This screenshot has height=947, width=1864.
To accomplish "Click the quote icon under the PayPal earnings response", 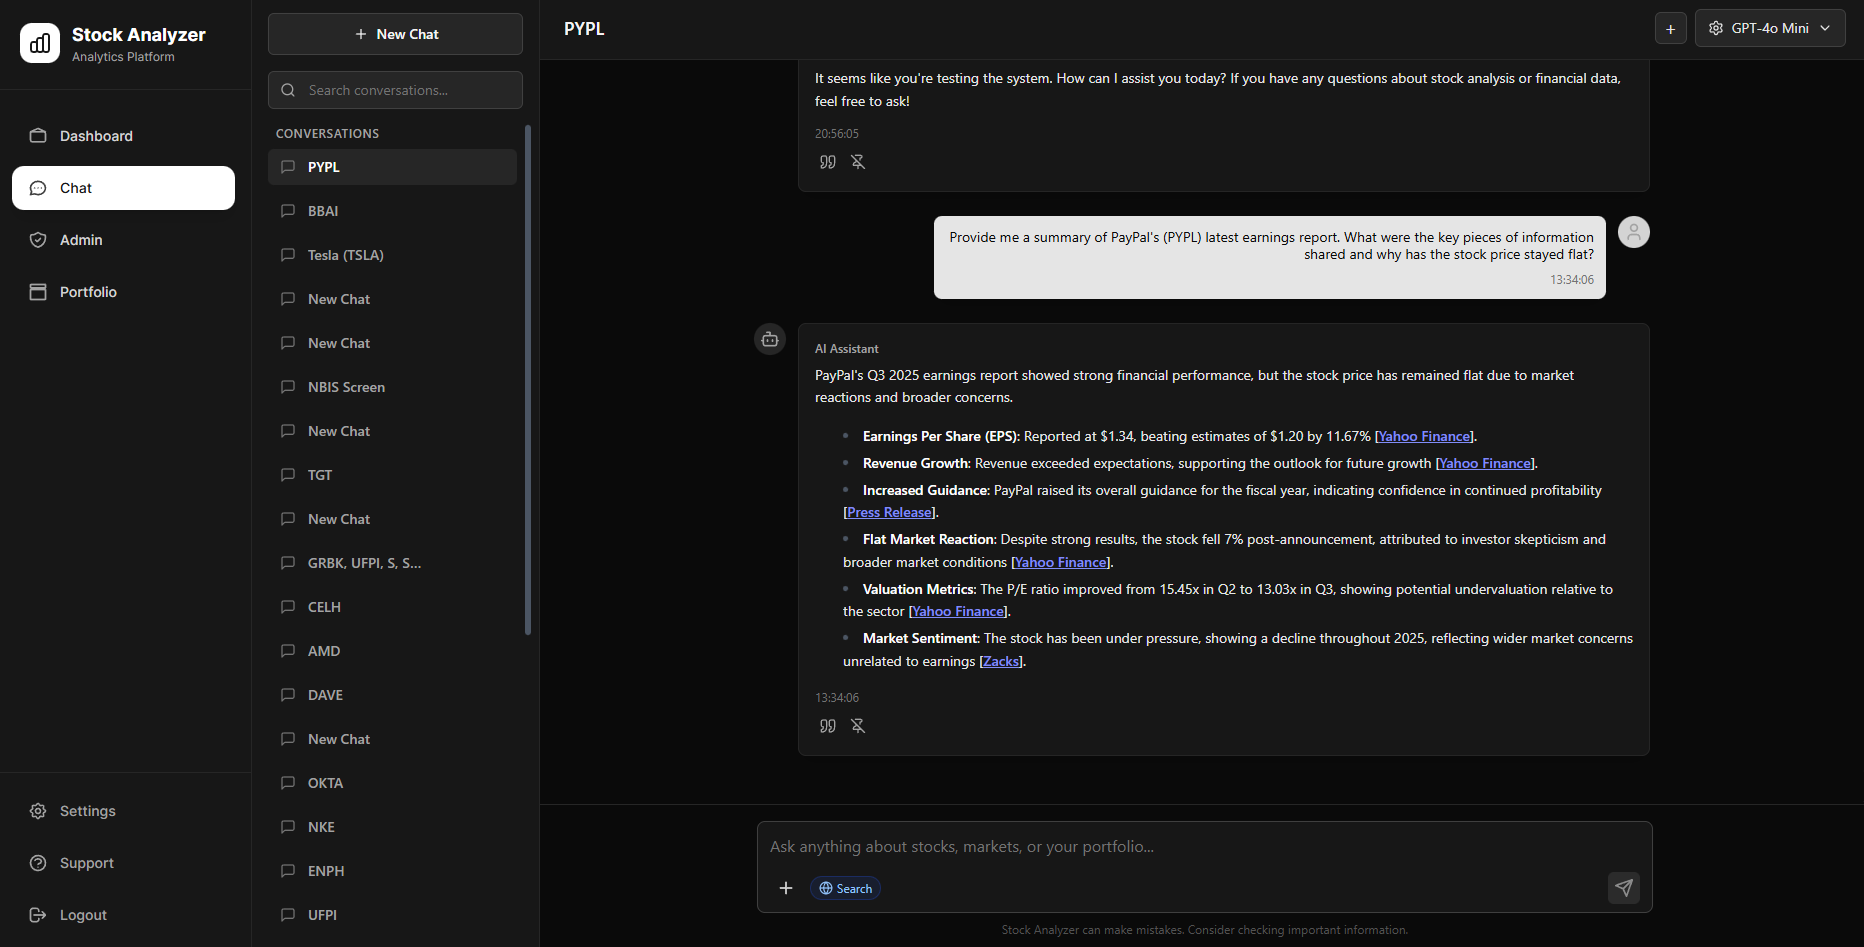I will tap(828, 726).
